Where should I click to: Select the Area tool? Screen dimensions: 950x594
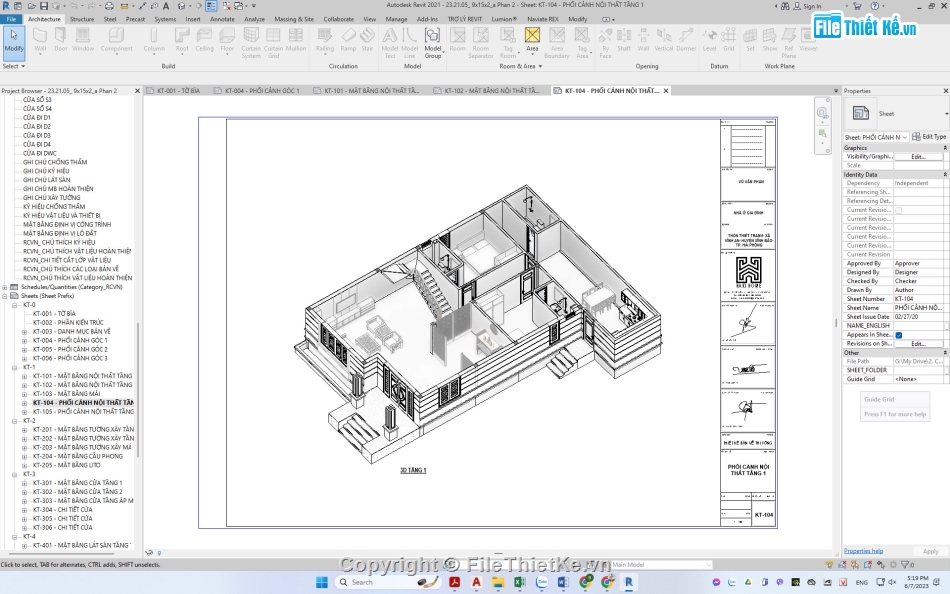click(532, 41)
